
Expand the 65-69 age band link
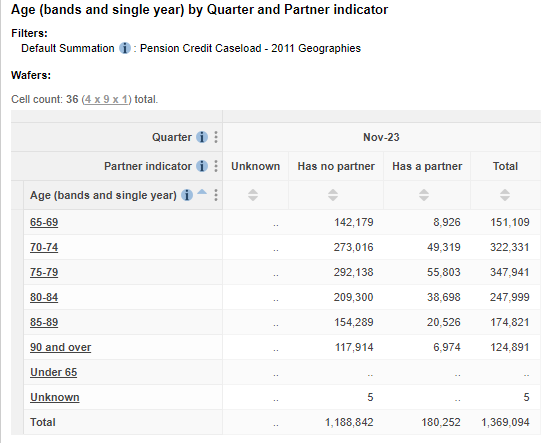coord(44,222)
